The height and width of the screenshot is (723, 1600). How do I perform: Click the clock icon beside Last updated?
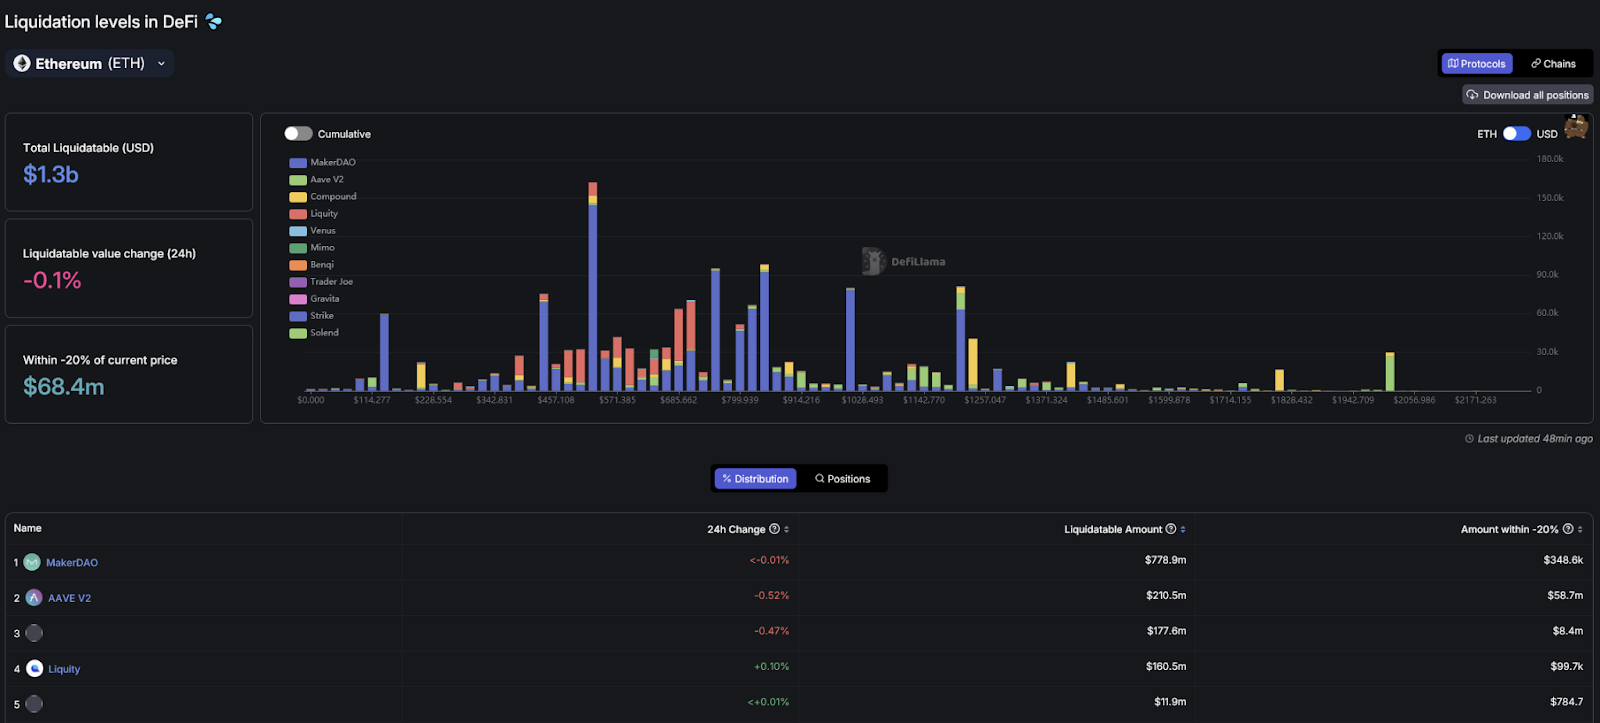tap(1469, 439)
